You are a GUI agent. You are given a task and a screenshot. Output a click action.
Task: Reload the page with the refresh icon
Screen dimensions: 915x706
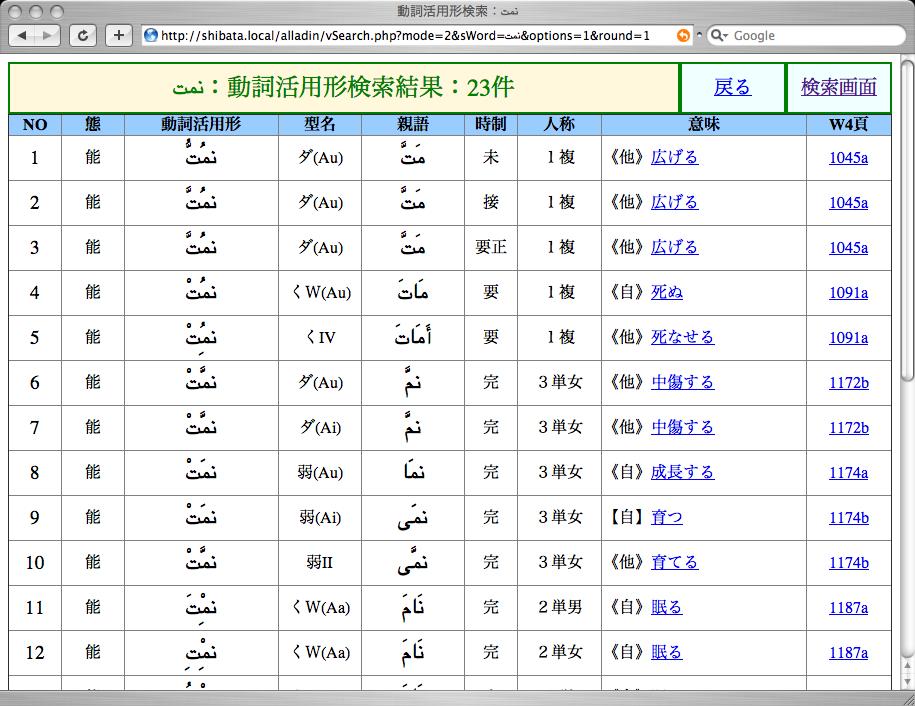tap(83, 35)
